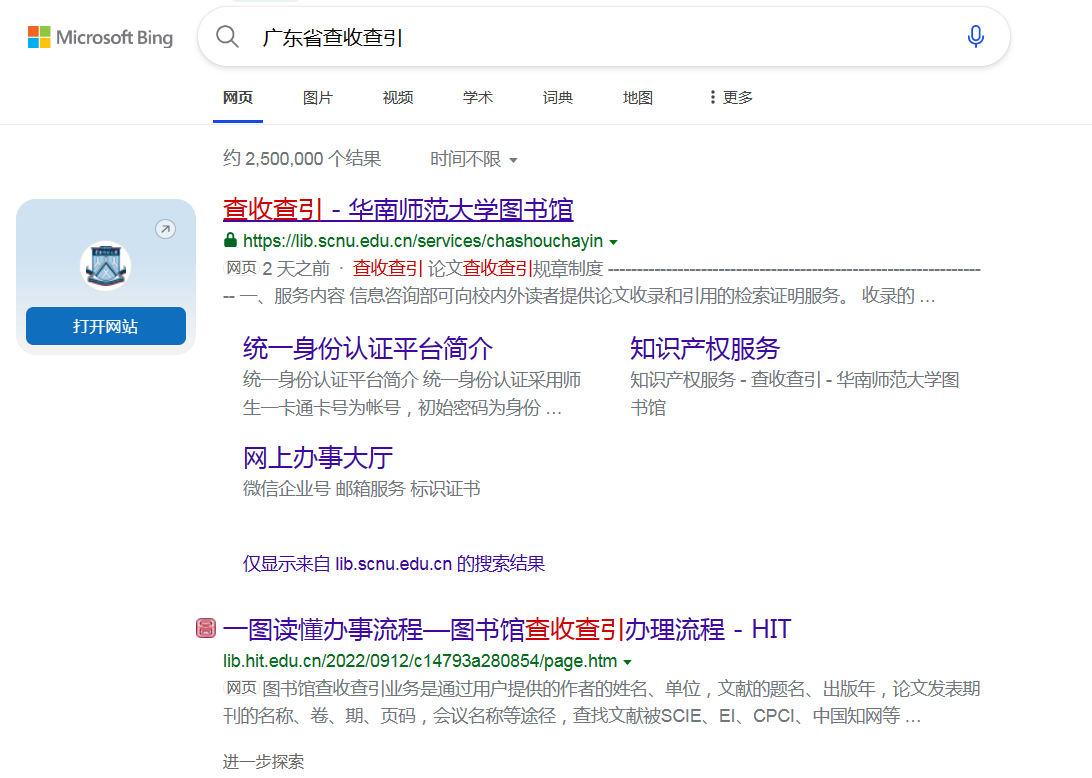
Task: Open the HIT 图书馆查收查引办理流程 result
Action: click(506, 629)
